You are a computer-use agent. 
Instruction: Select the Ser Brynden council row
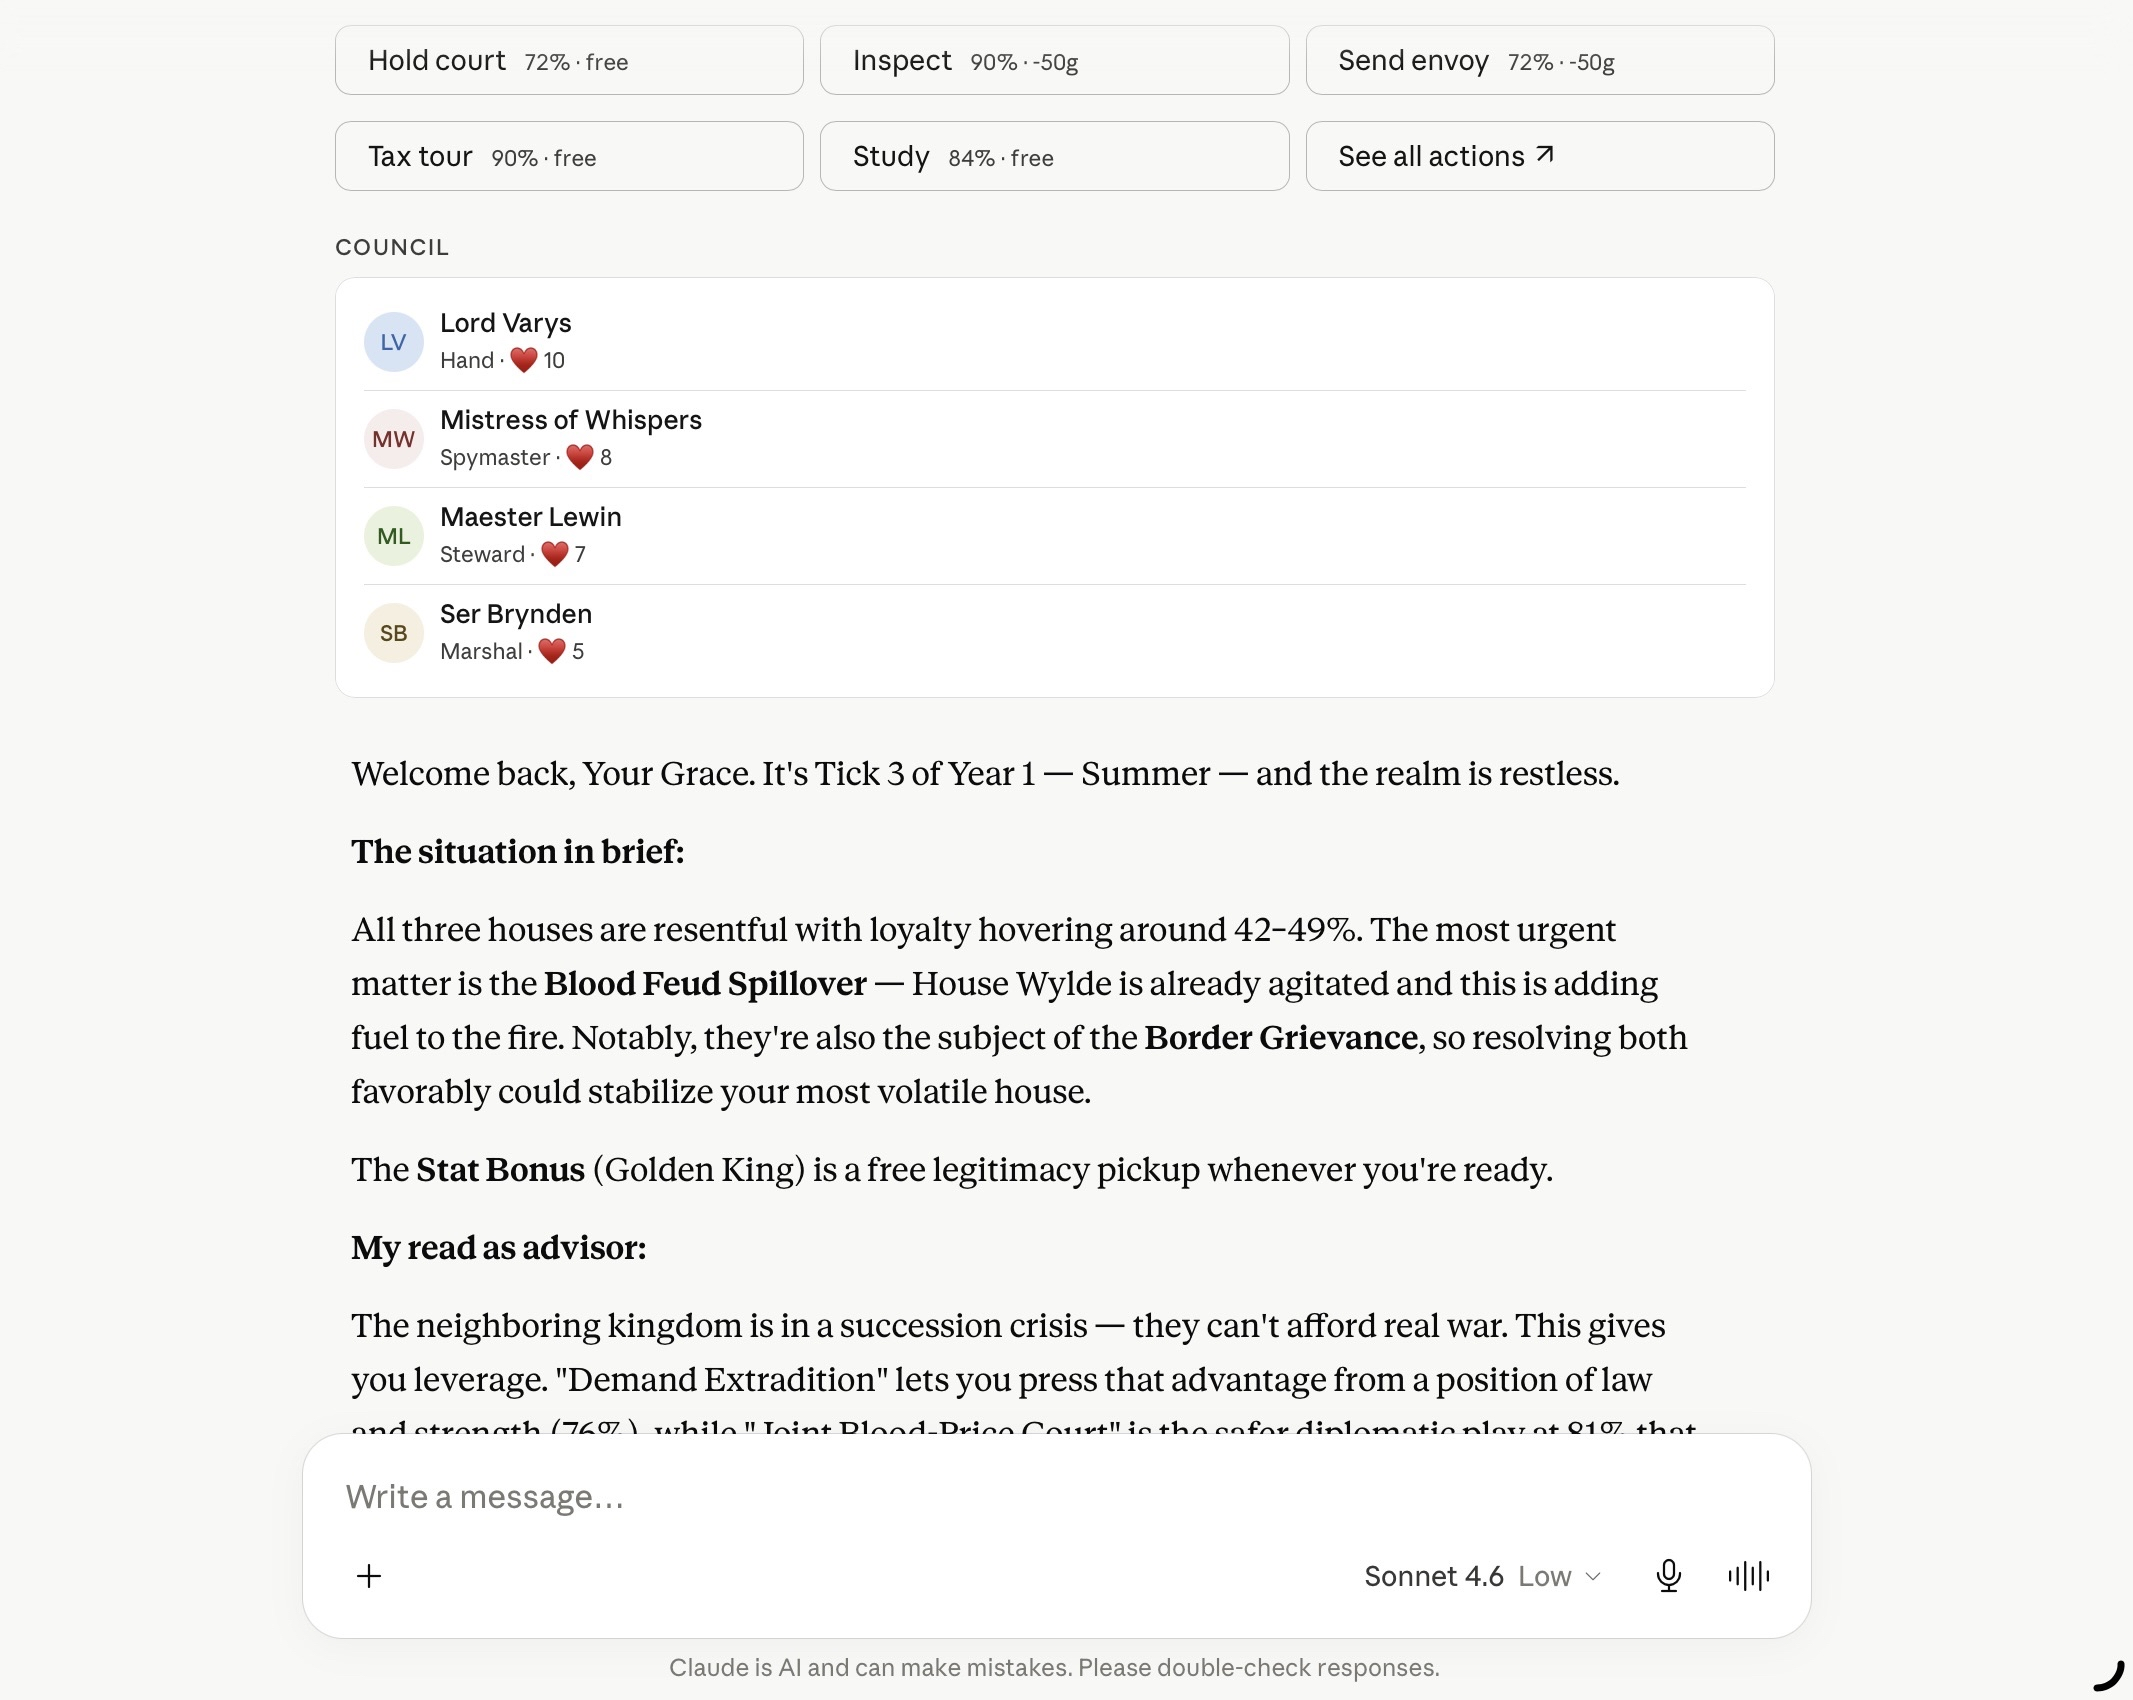tap(1054, 633)
